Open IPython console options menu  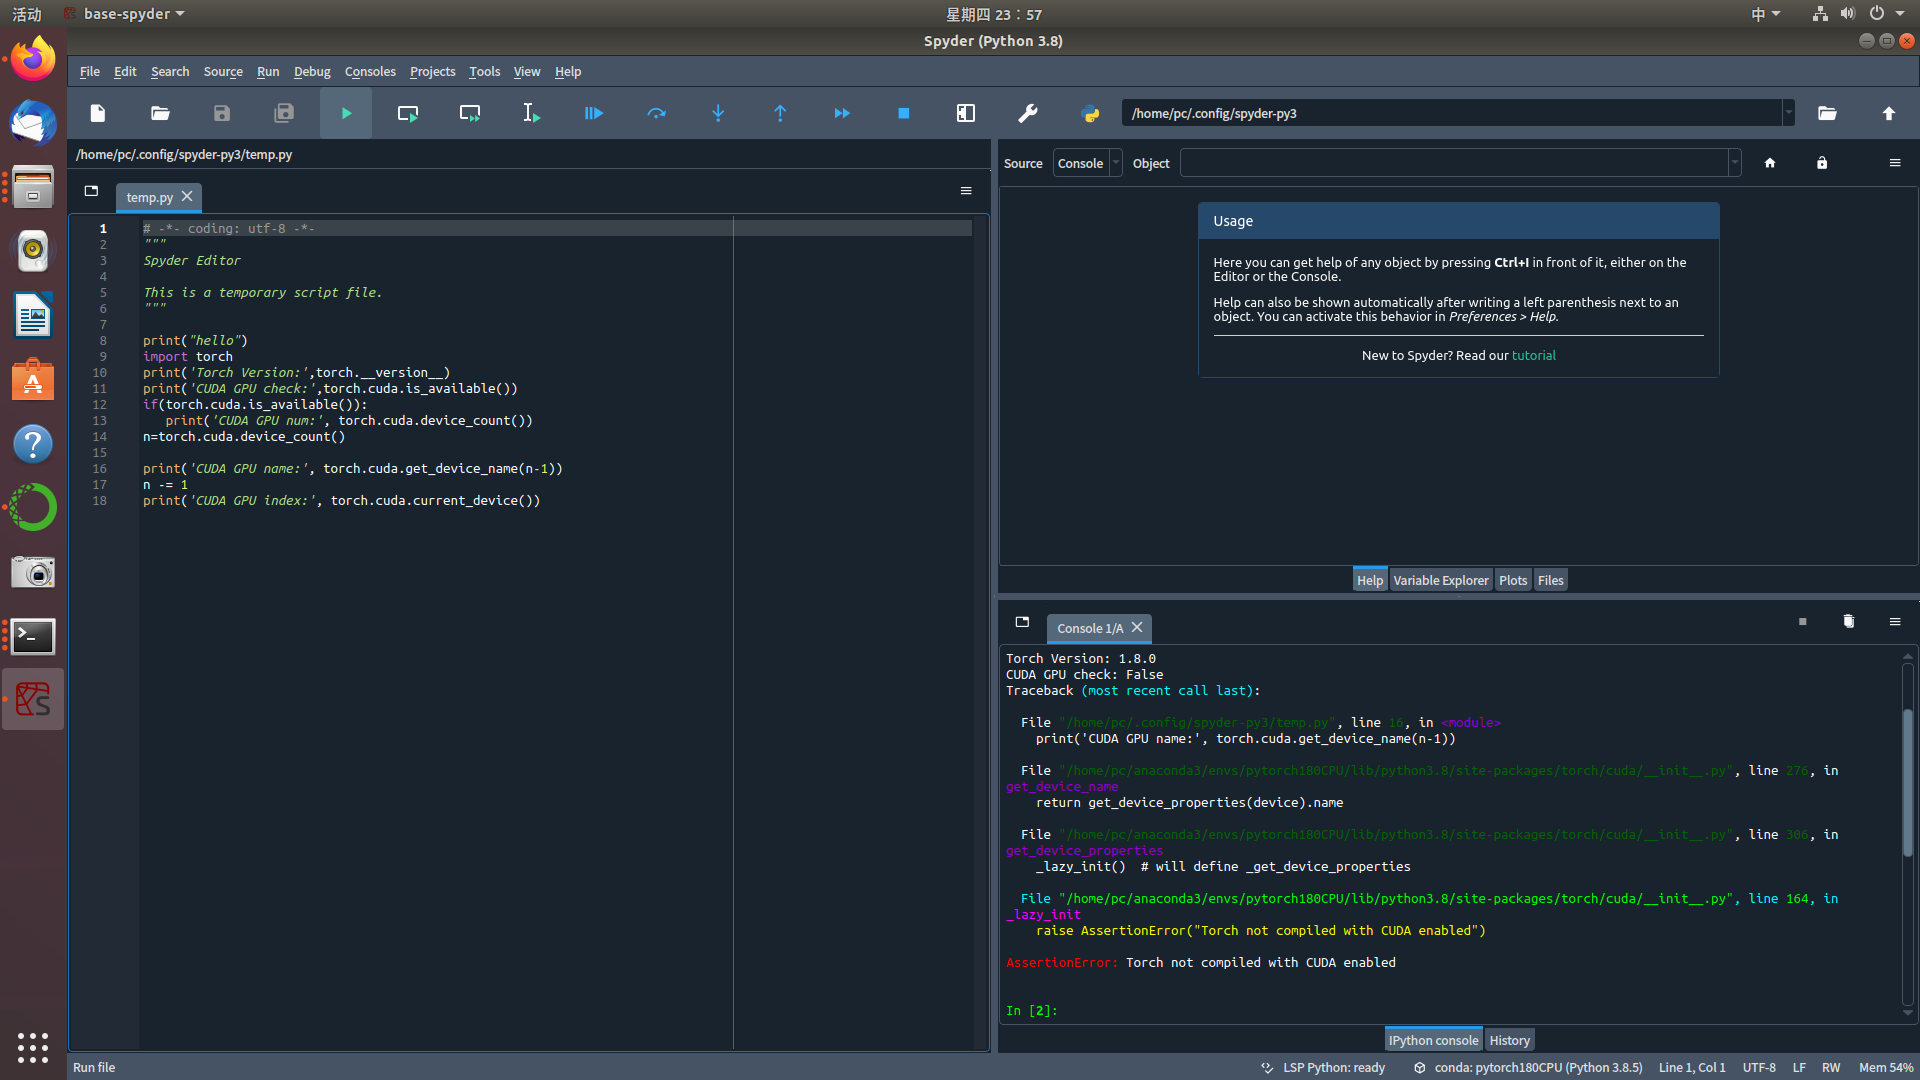tap(1895, 622)
